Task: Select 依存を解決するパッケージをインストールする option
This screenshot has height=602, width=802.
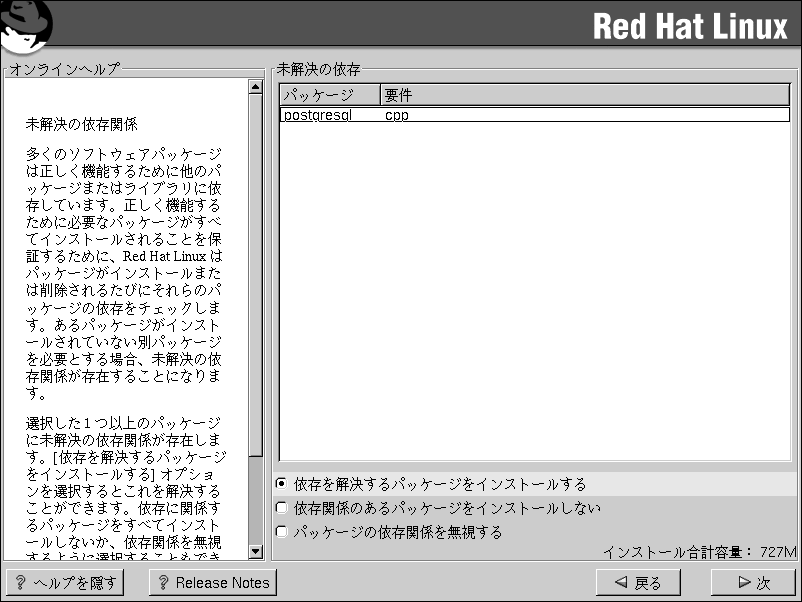Action: click(281, 484)
